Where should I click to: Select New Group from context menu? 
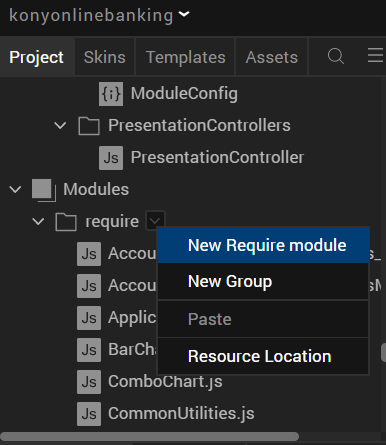point(264,281)
